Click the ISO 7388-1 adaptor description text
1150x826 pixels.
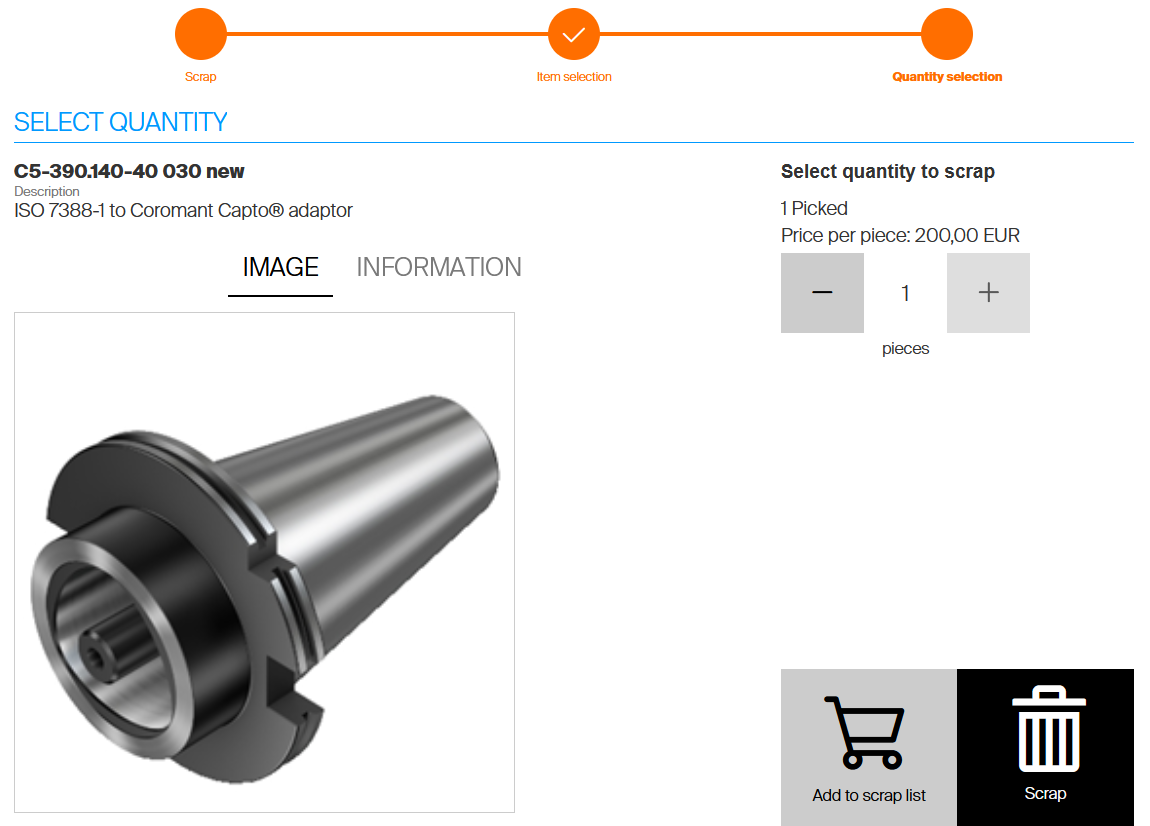tap(183, 211)
